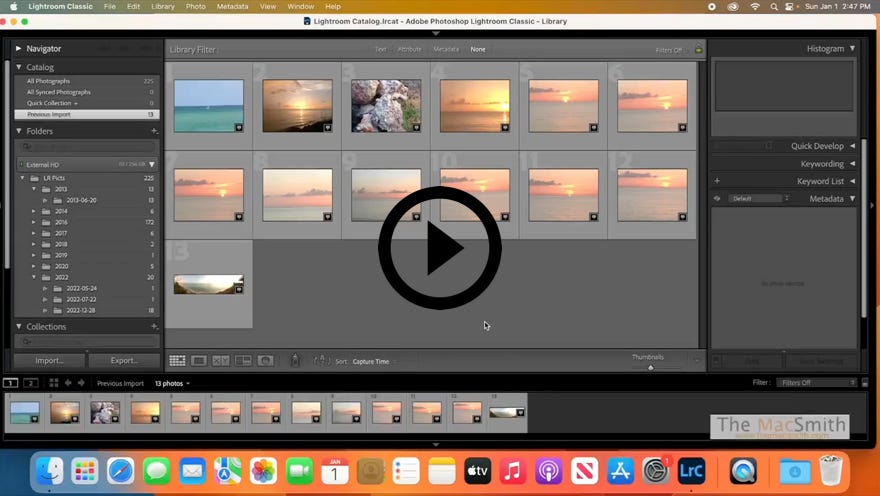Collapse the Collections panel

pos(19,326)
